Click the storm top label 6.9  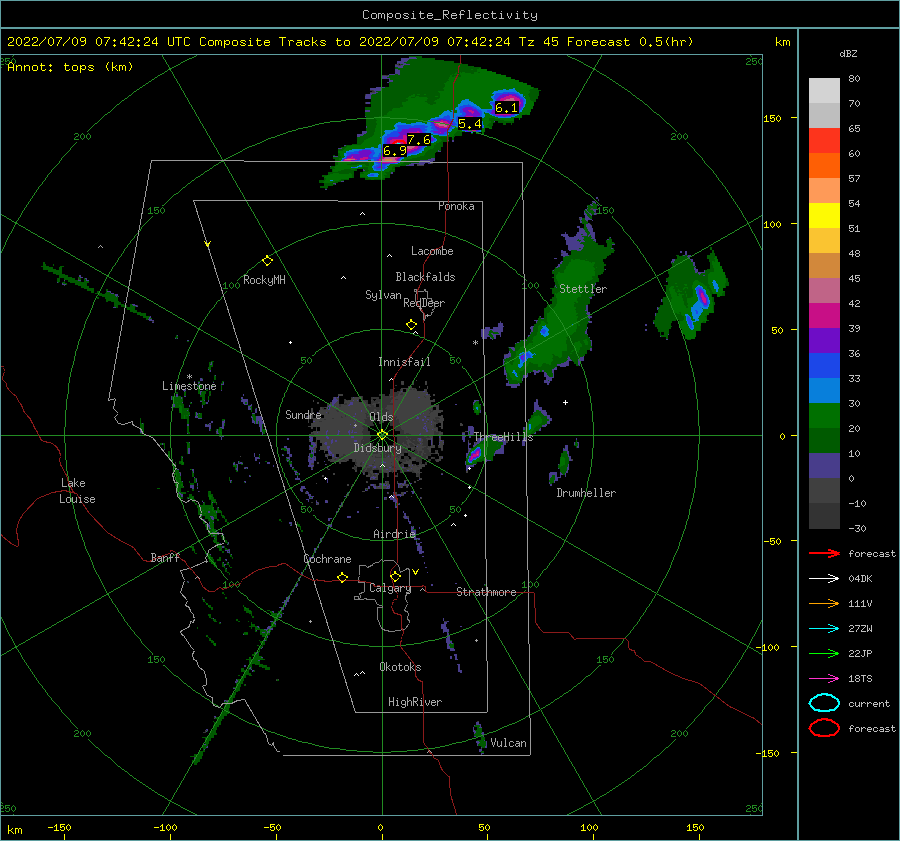pyautogui.click(x=394, y=150)
